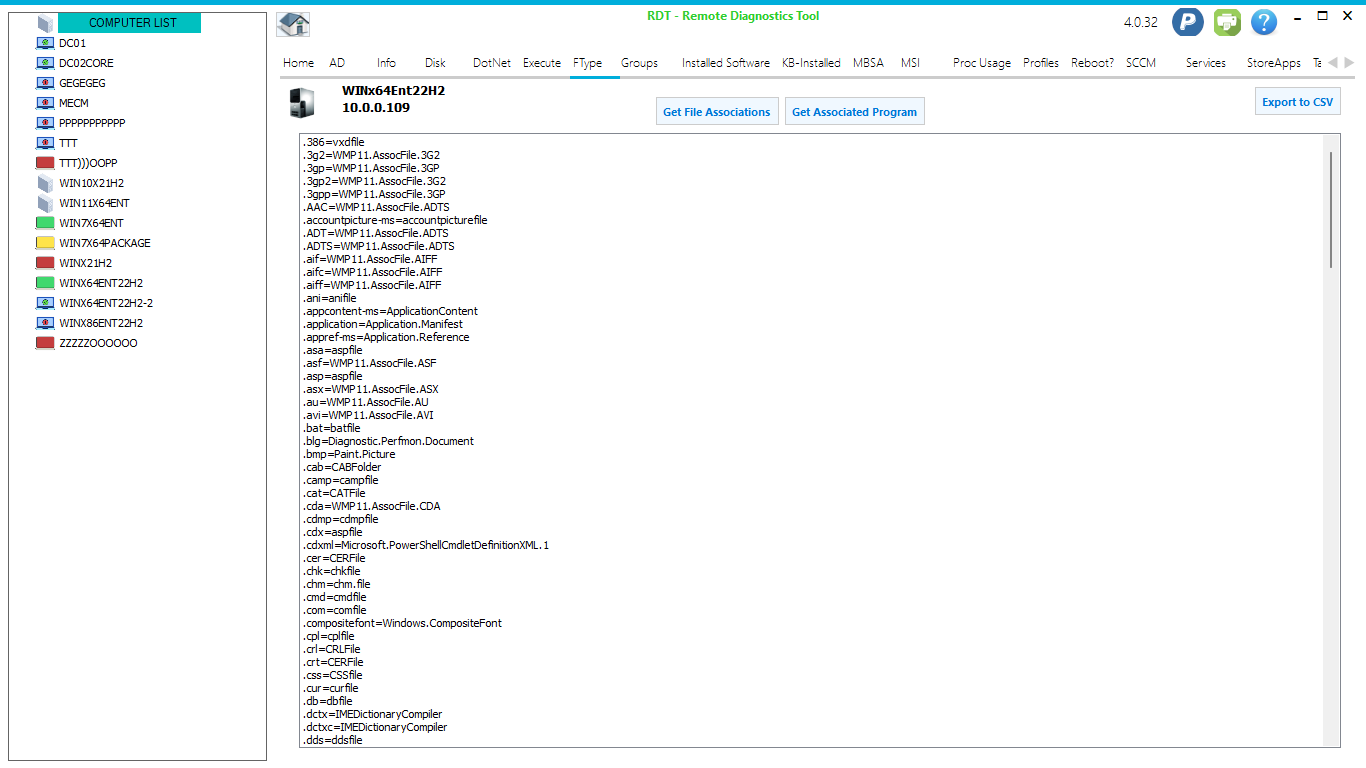Click the computer tower icon beside WINx64Ent22H2
The height and width of the screenshot is (768, 1366).
[x=303, y=101]
